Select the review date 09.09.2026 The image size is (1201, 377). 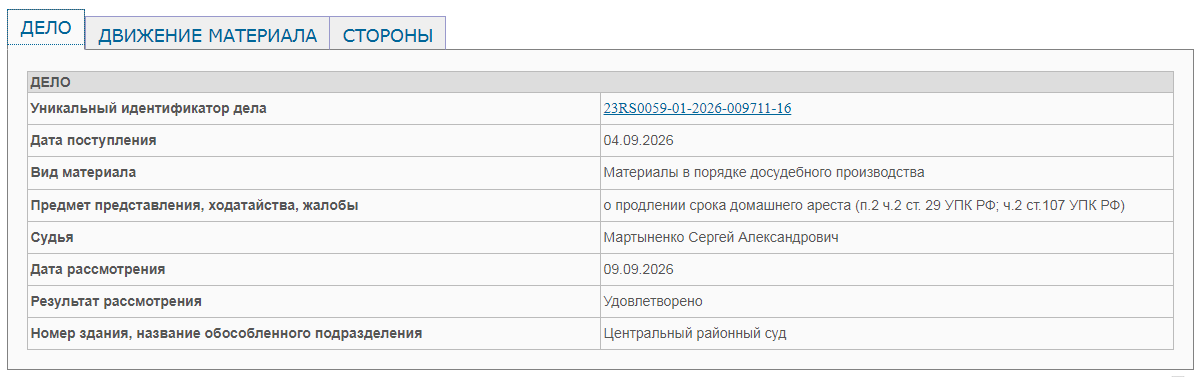pos(638,269)
